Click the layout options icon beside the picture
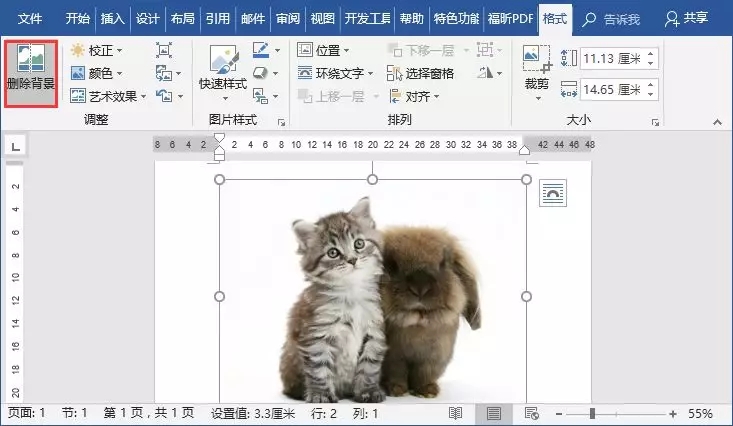Image resolution: width=733 pixels, height=426 pixels. (x=552, y=193)
